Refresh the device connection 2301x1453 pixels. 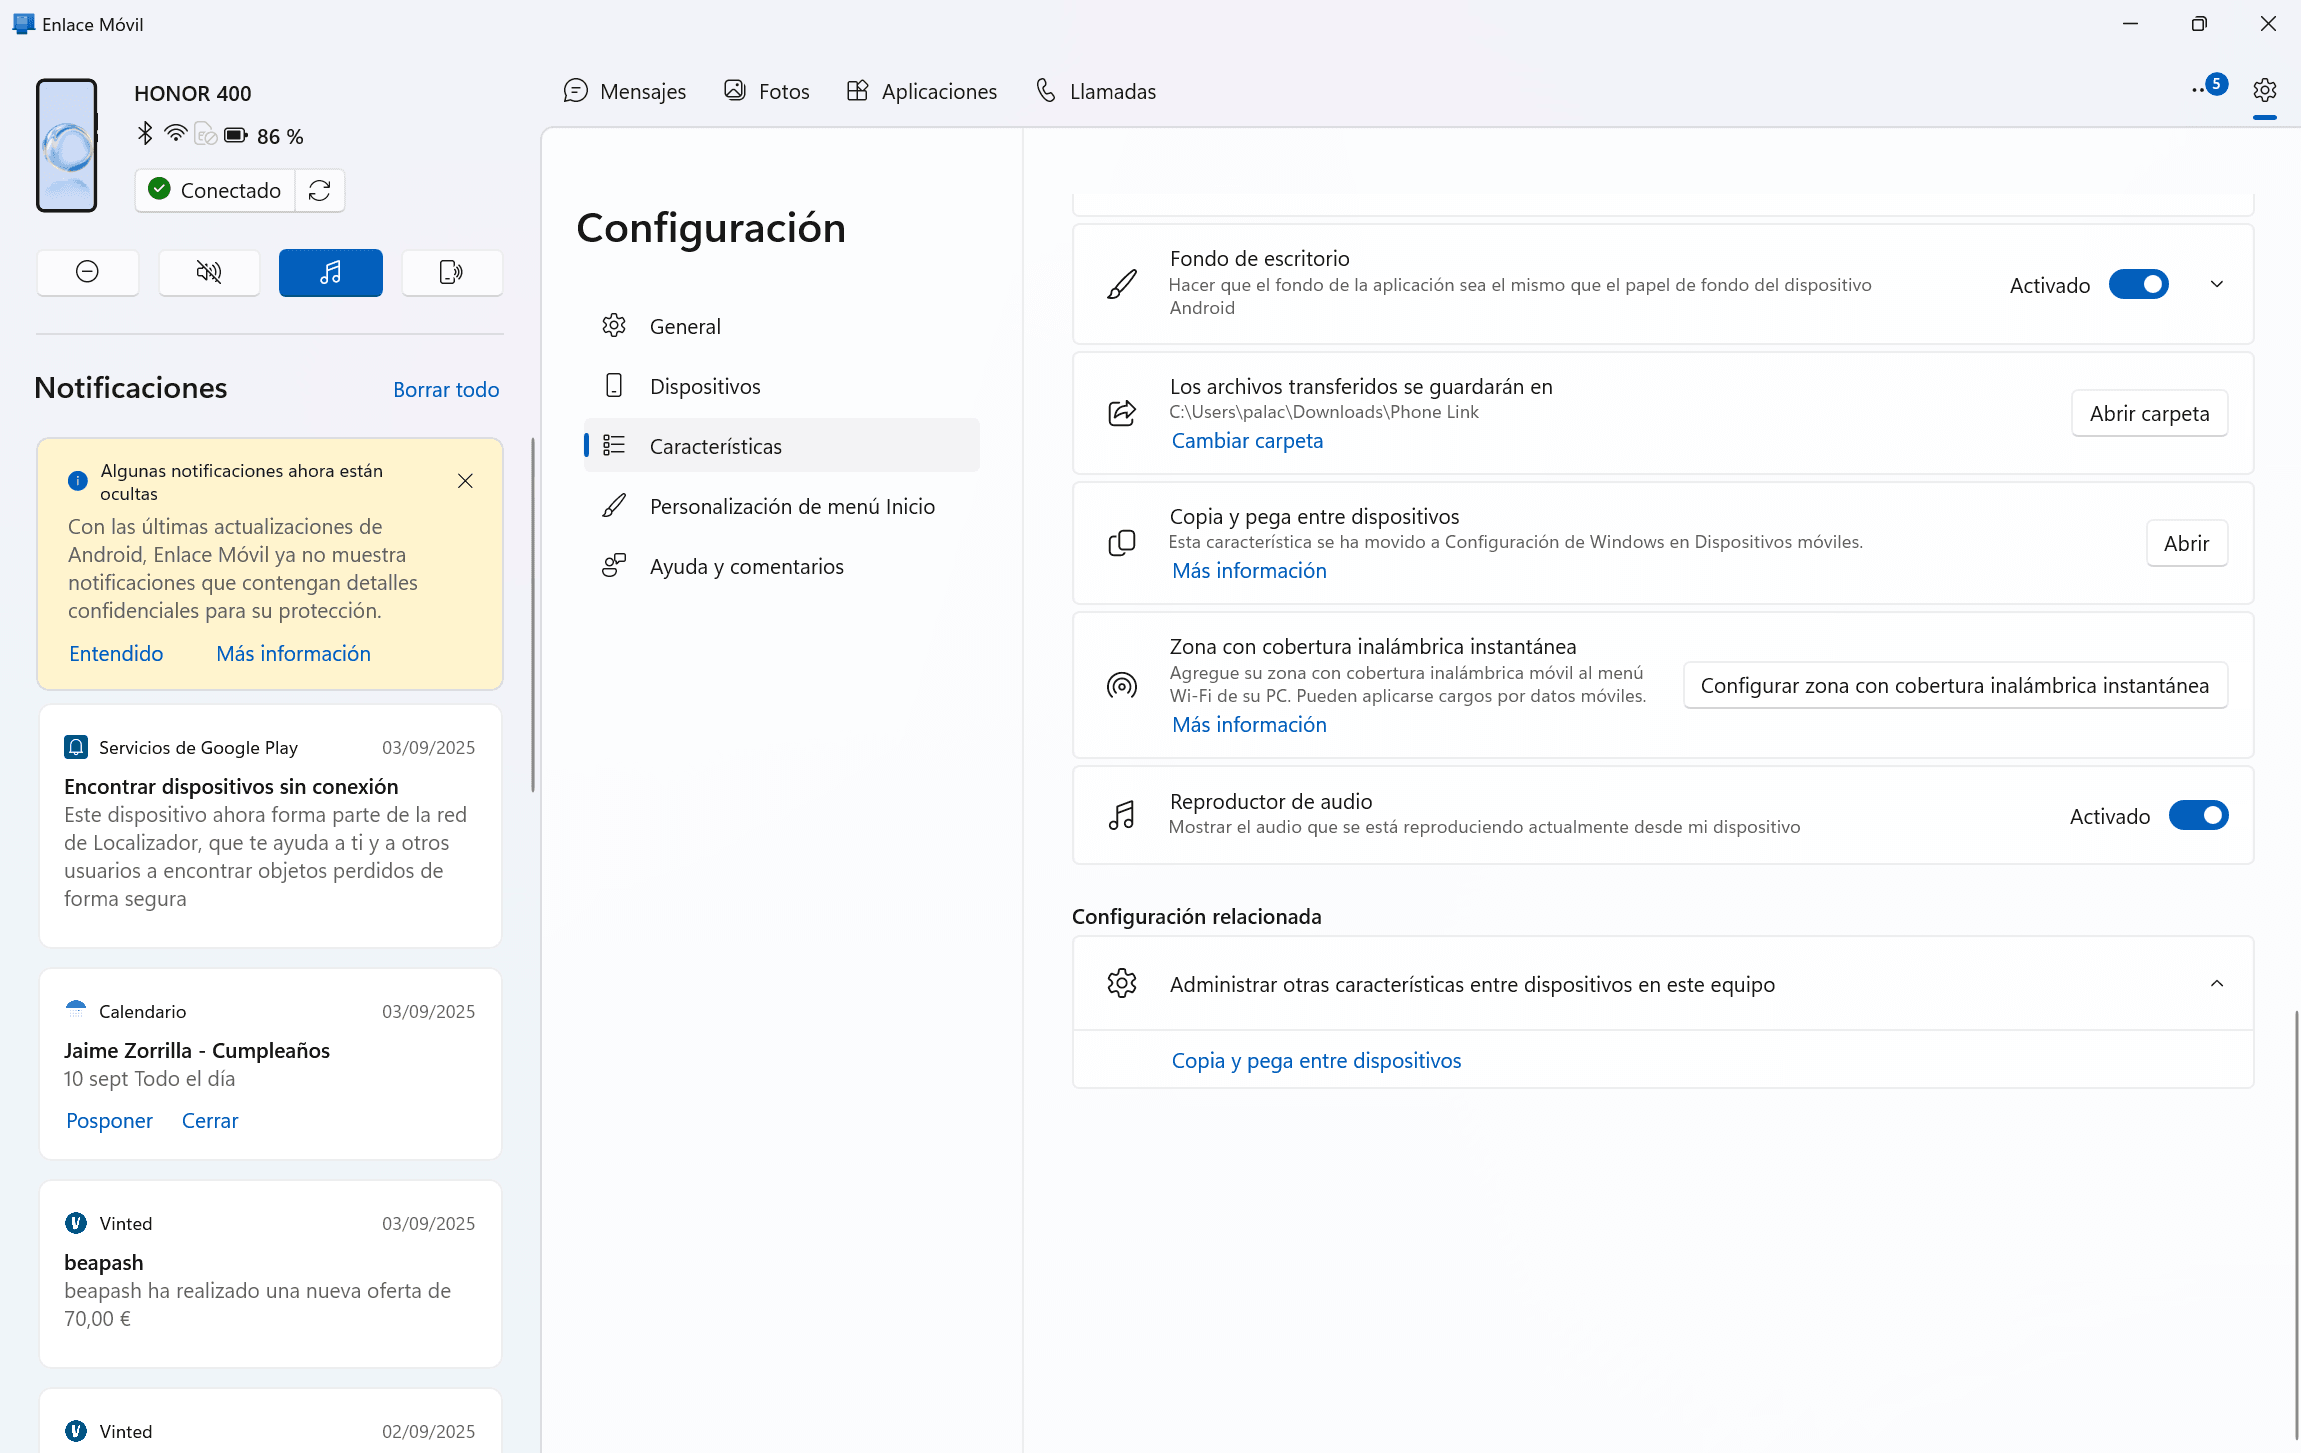320,190
